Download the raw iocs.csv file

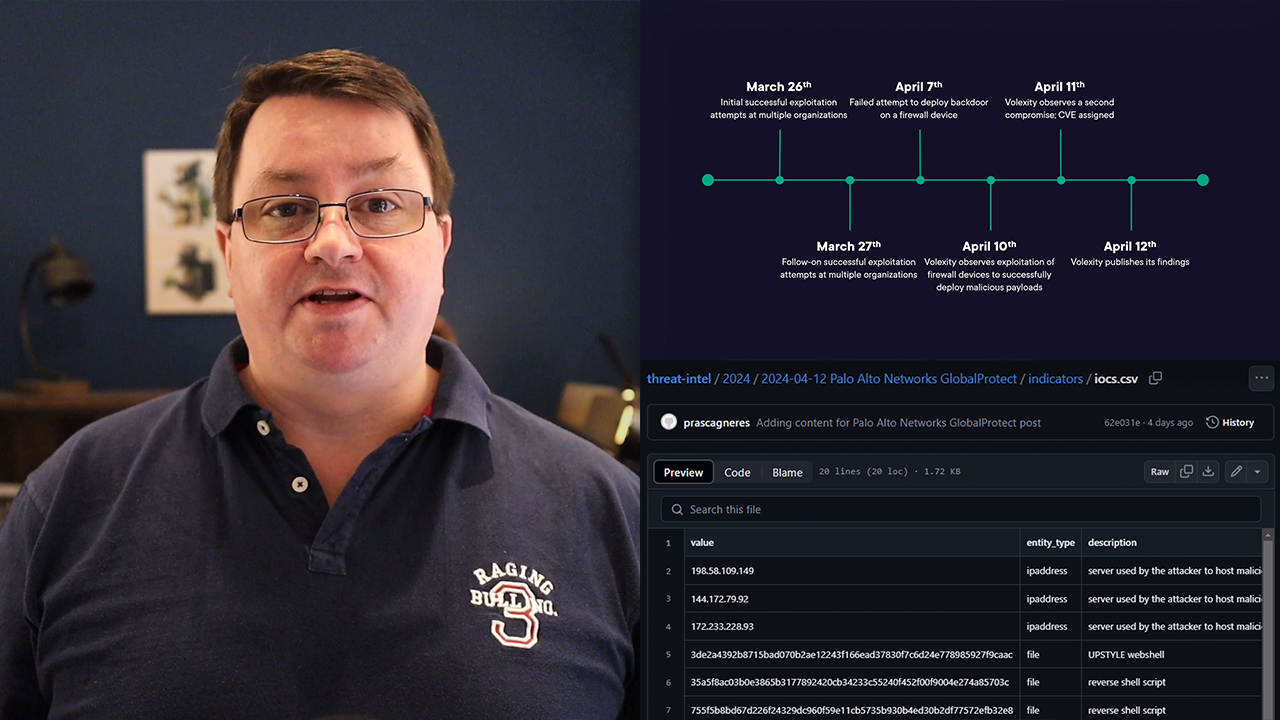[1208, 472]
